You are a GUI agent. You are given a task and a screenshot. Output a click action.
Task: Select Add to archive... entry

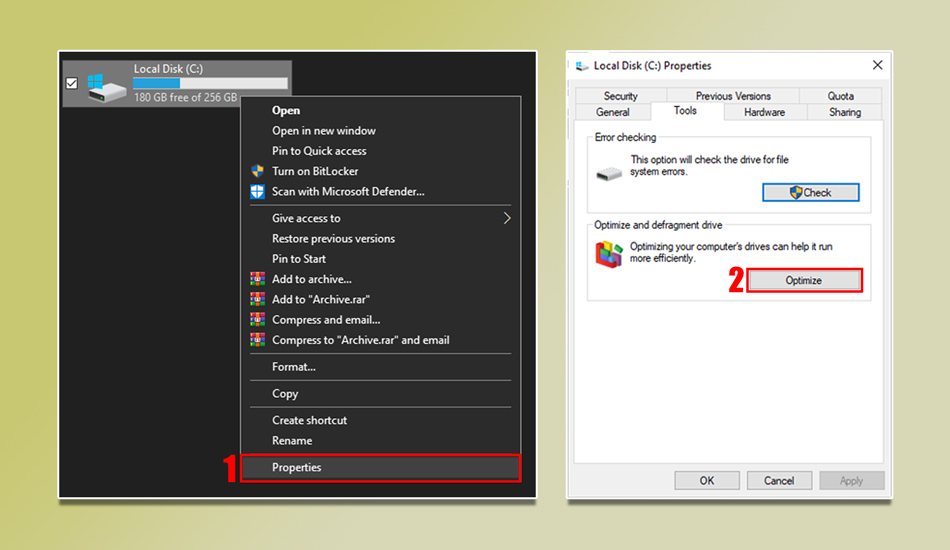(x=311, y=279)
